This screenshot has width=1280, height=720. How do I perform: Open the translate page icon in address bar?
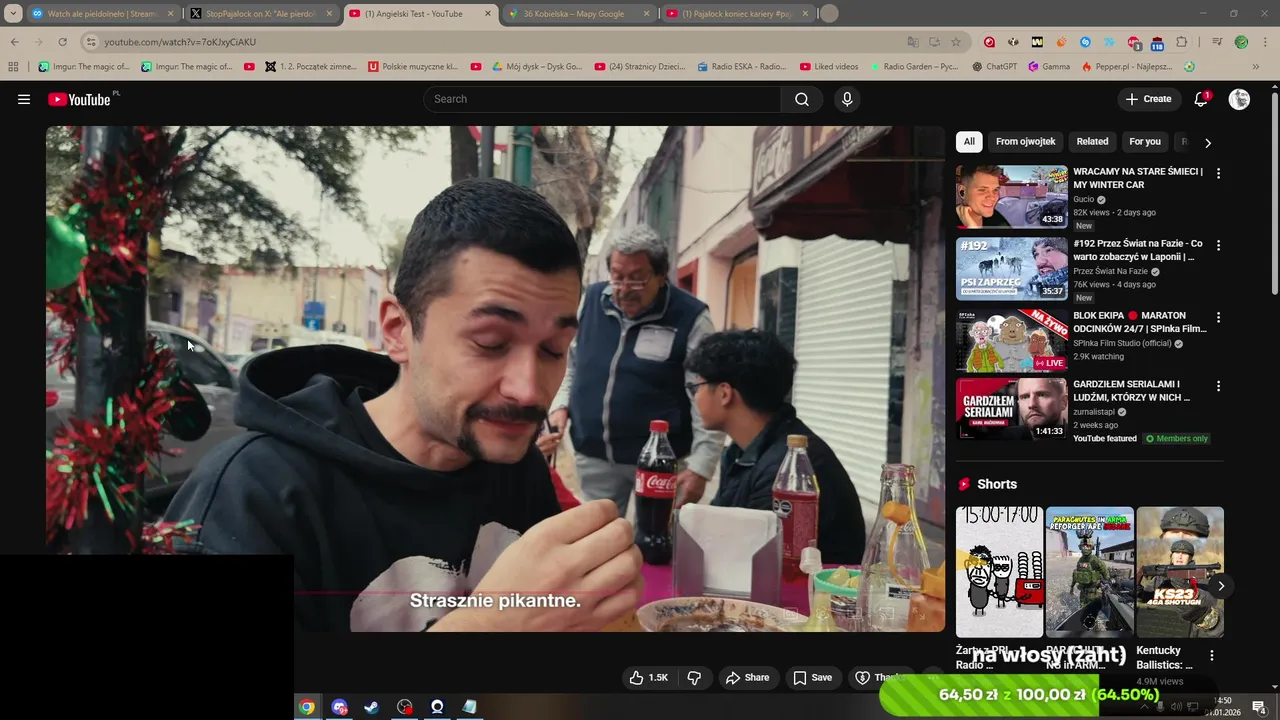coord(912,42)
